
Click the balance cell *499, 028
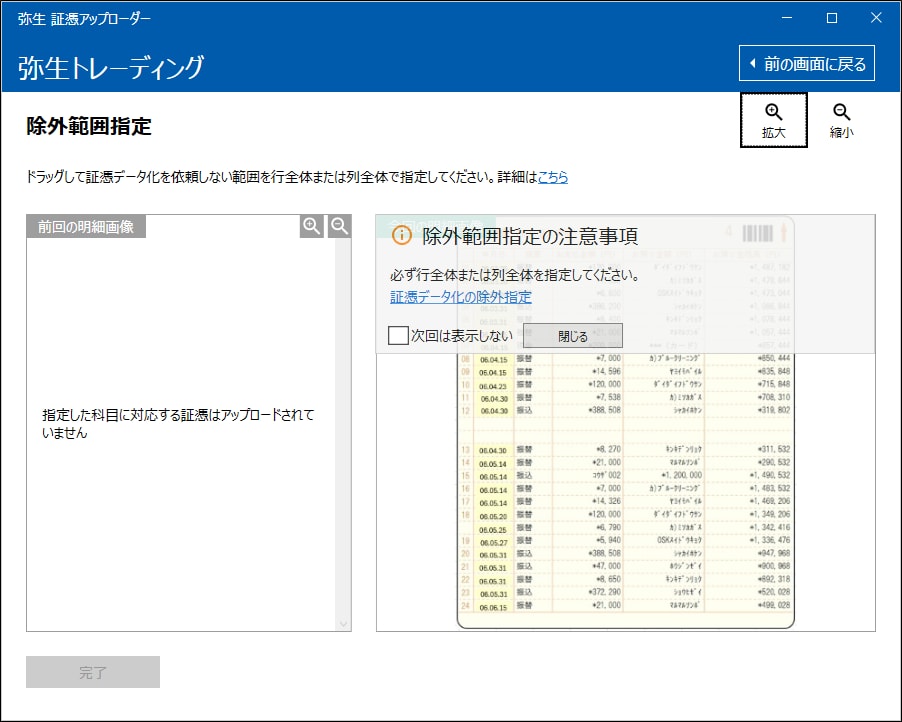774,605
